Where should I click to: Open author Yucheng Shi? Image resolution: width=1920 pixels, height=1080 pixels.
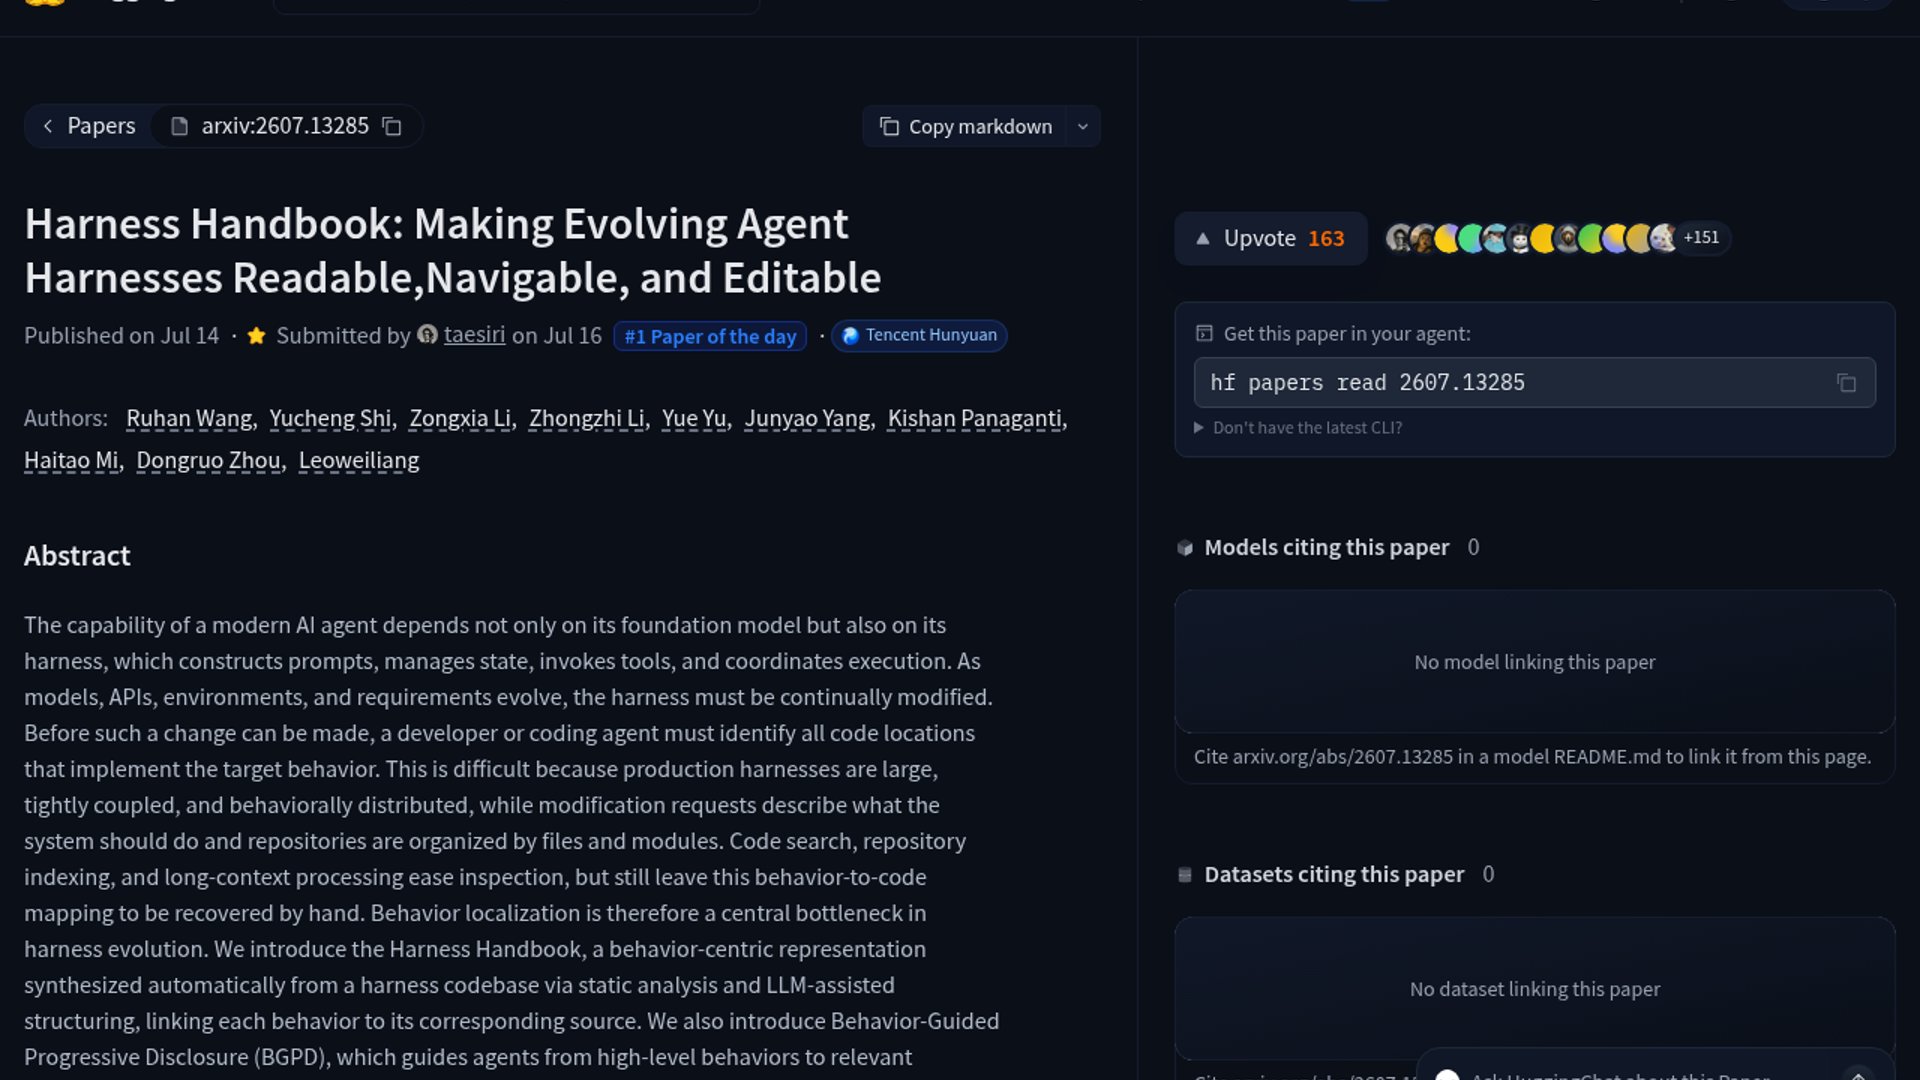(x=330, y=418)
